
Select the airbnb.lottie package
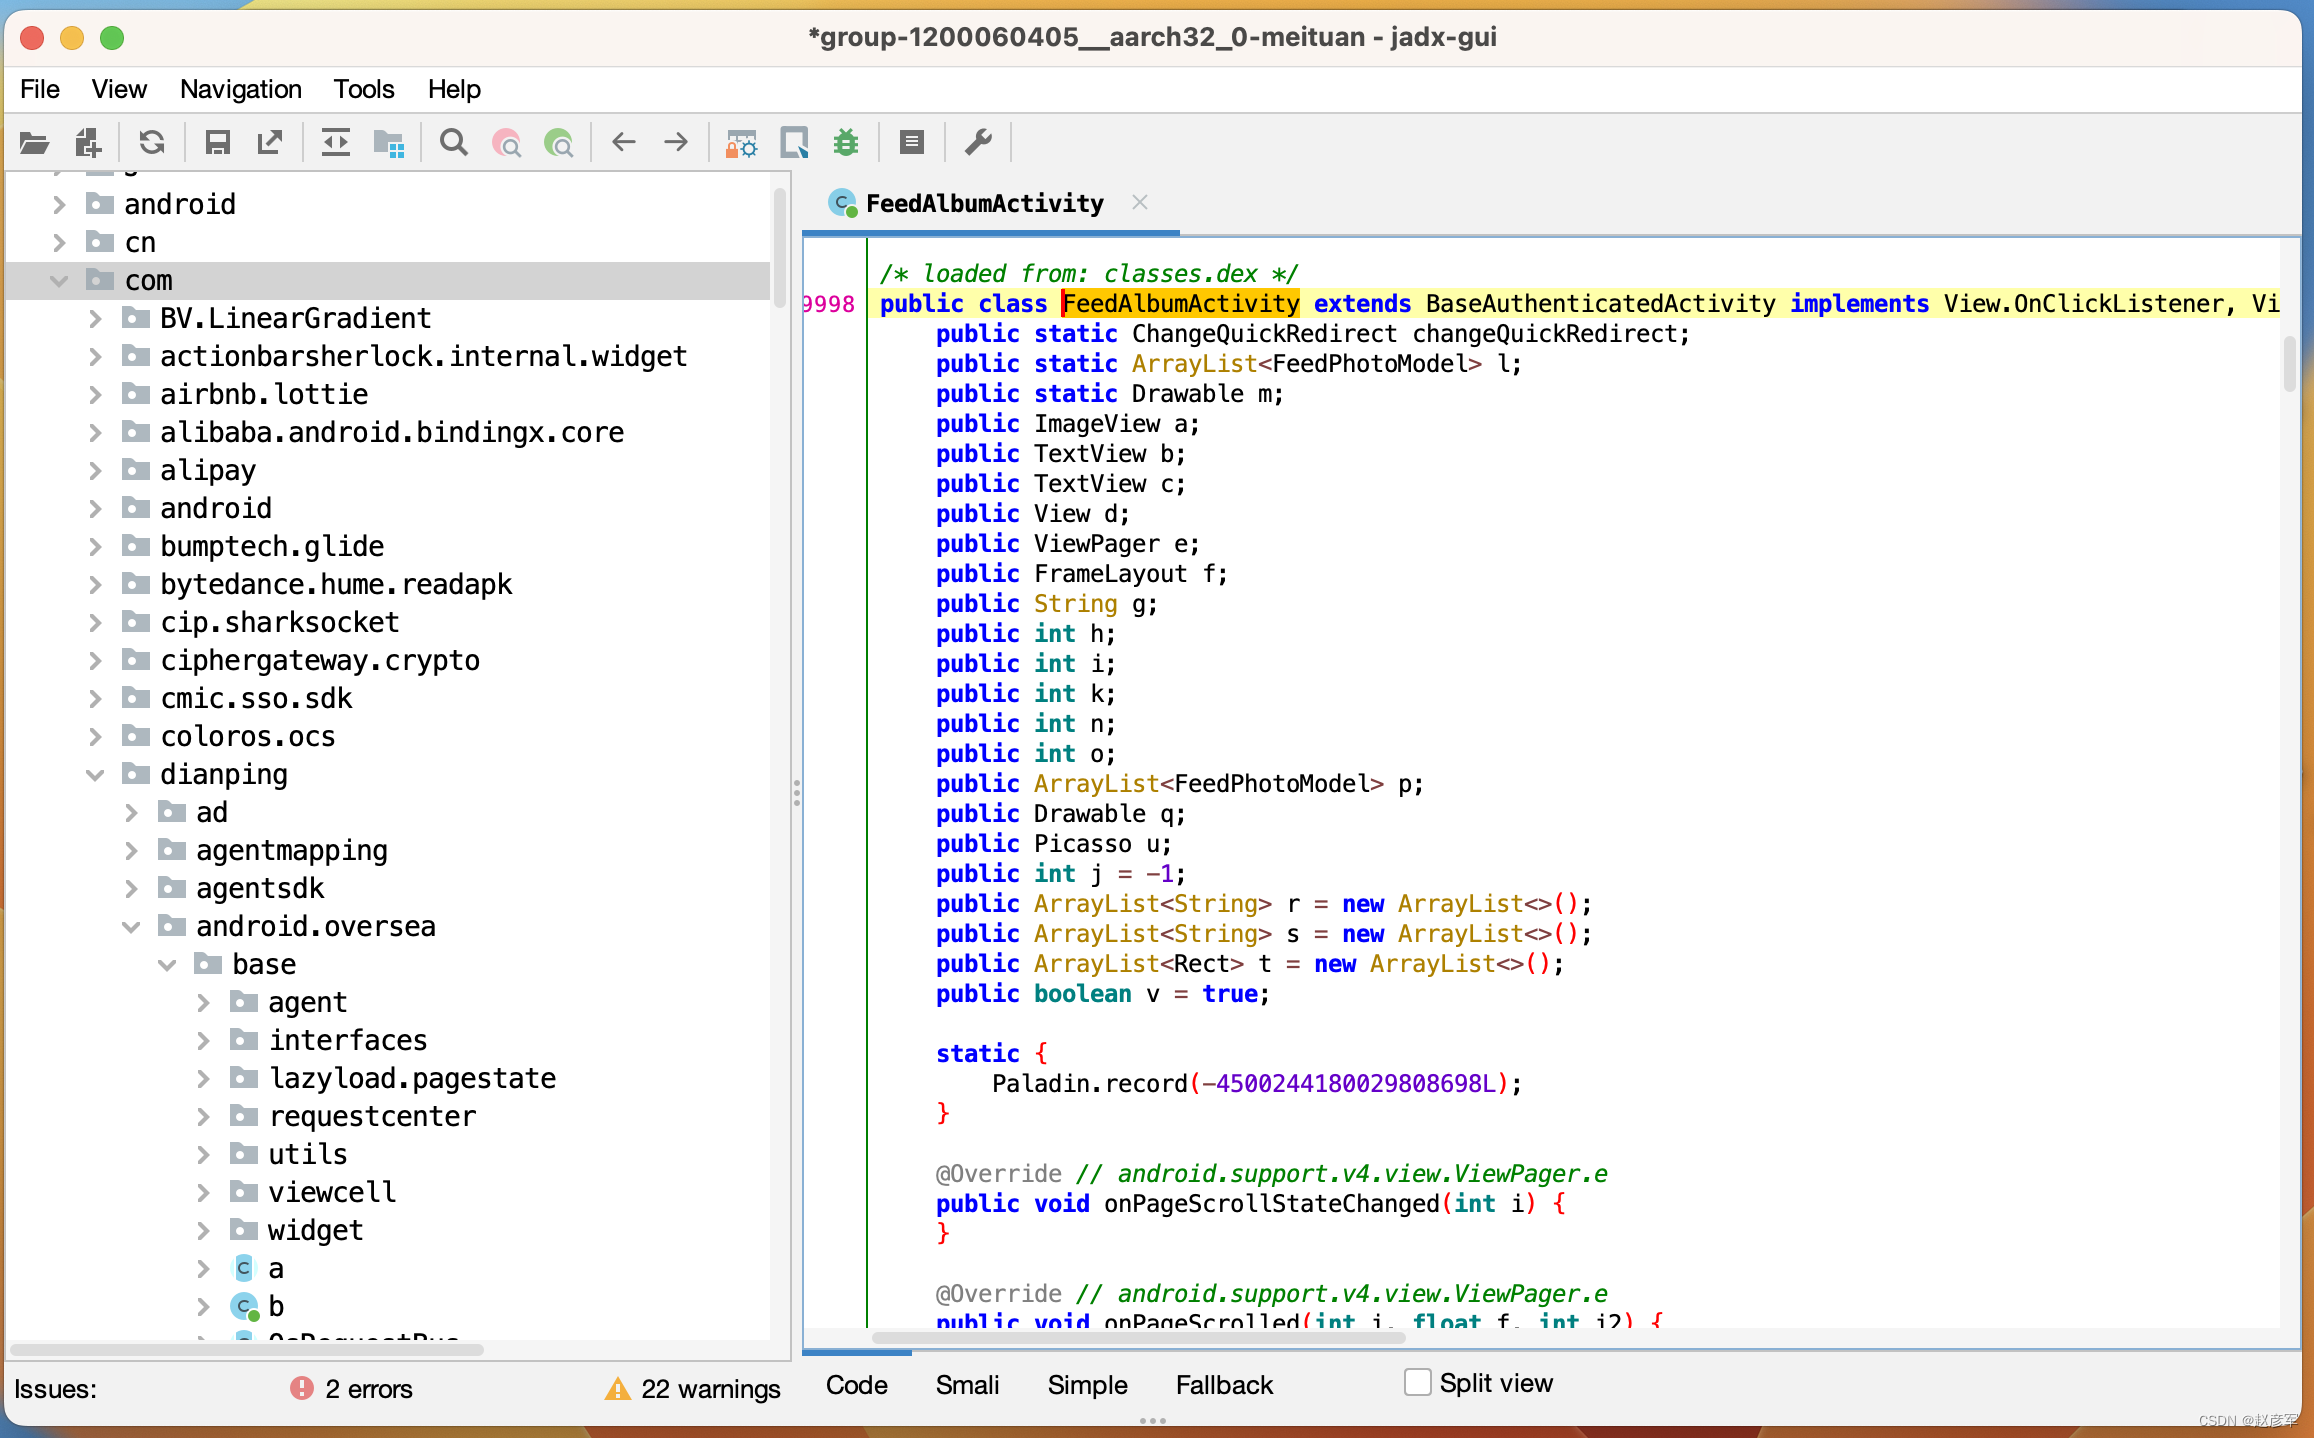(x=264, y=395)
